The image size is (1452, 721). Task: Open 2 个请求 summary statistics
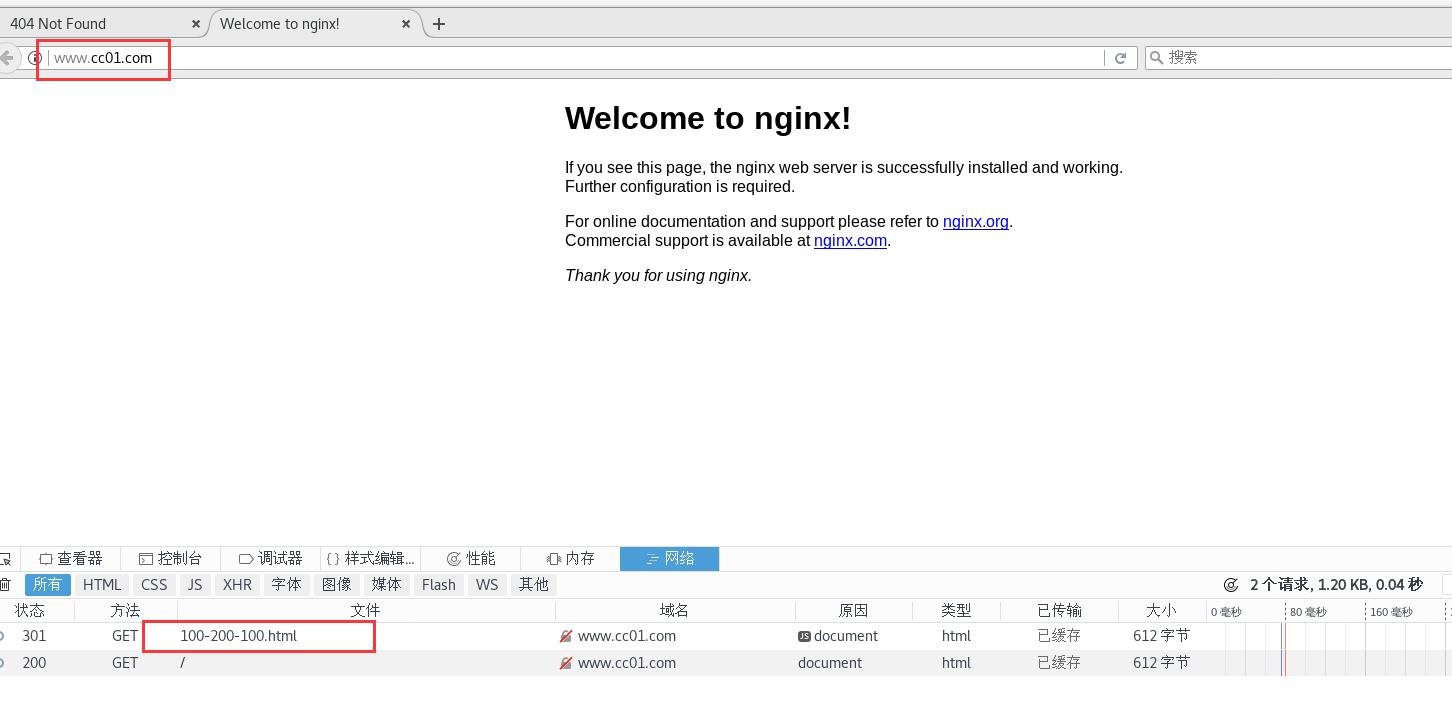[x=1336, y=585]
